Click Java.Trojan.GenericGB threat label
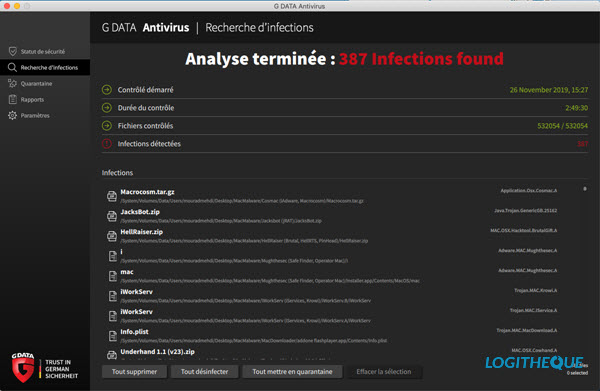This screenshot has height=391, width=600. click(525, 210)
